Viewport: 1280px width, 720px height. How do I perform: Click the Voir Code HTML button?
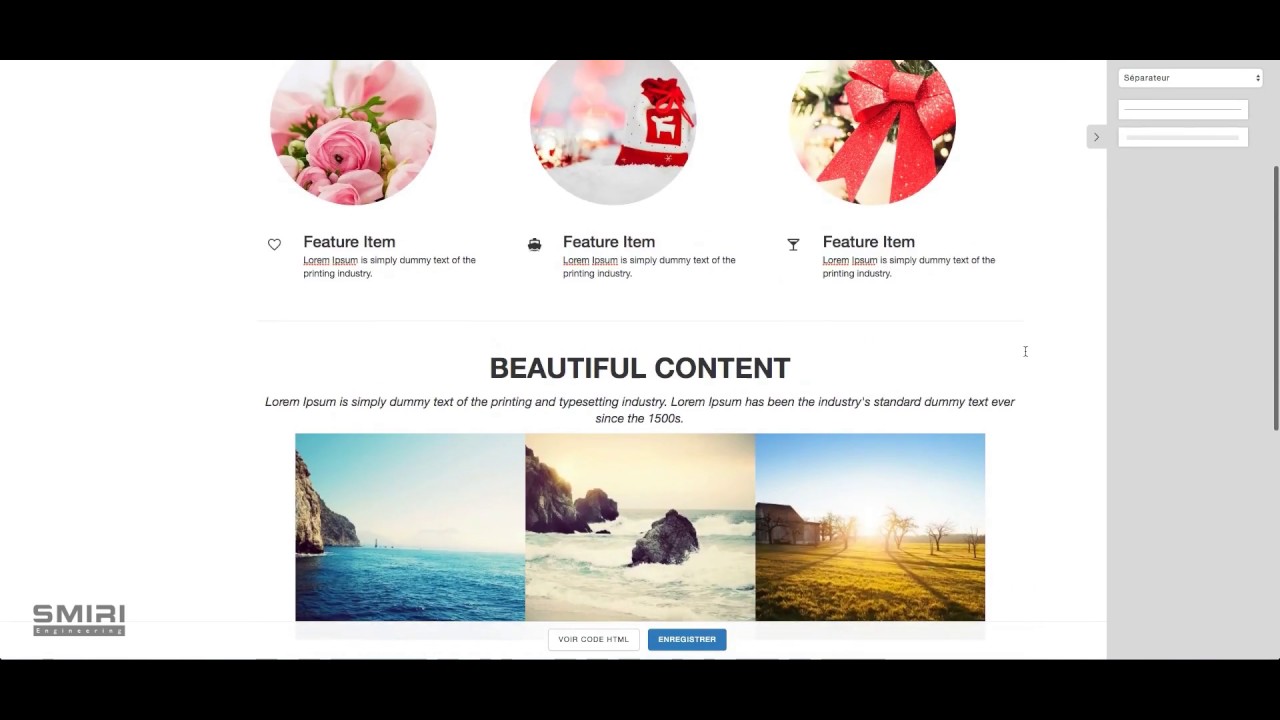click(593, 639)
